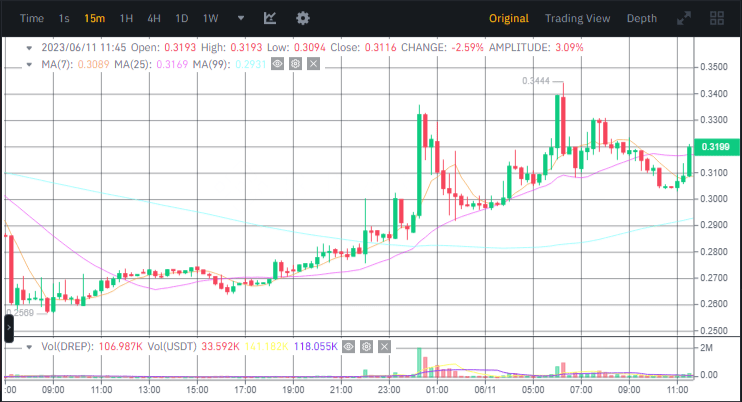Viewport: 742px width, 402px height.
Task: Click the MA(25) value 0.3169
Action: pyautogui.click(x=172, y=64)
